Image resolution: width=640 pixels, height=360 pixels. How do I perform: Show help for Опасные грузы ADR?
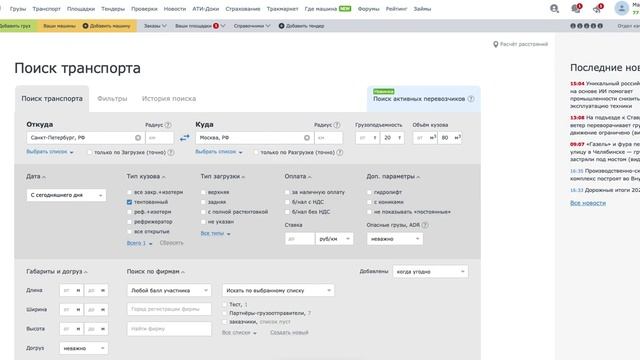point(425,225)
